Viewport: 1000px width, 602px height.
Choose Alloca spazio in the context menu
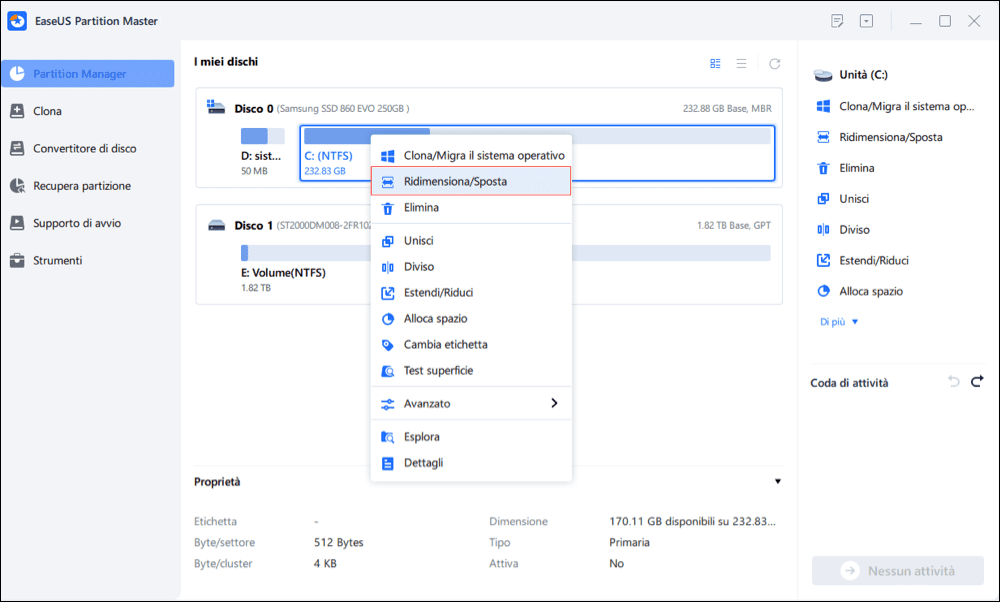[x=471, y=319]
